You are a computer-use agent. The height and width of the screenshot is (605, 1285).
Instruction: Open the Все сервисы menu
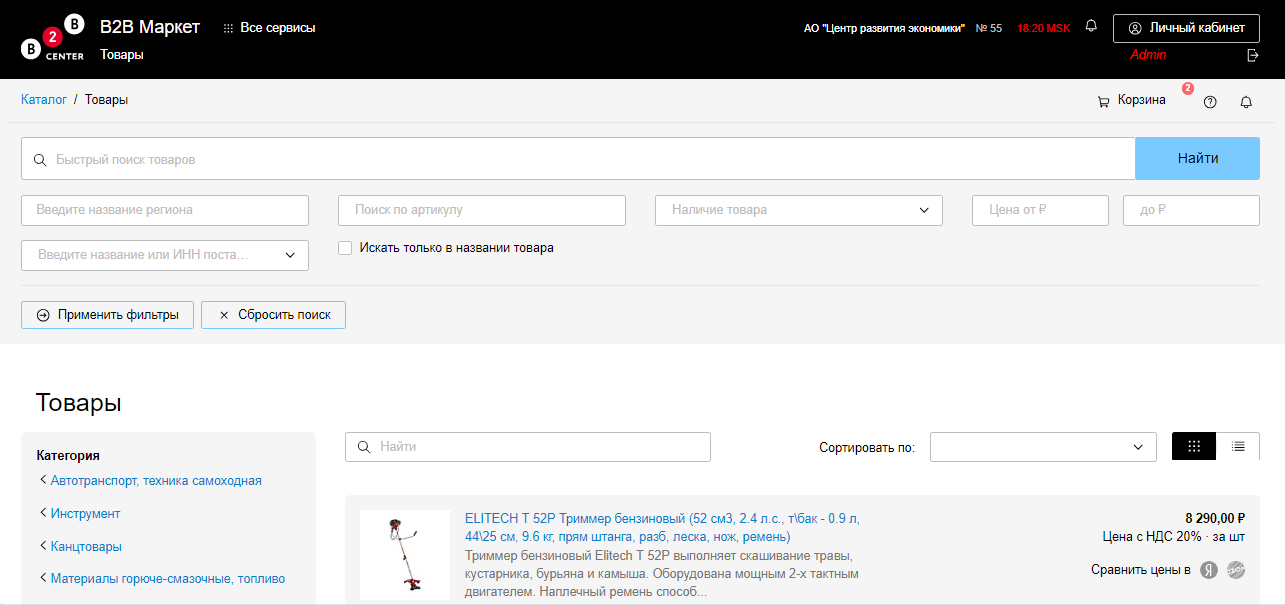point(269,28)
